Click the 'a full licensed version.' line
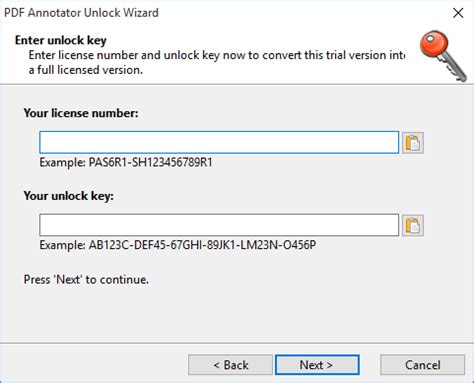474x383 pixels. [86, 70]
